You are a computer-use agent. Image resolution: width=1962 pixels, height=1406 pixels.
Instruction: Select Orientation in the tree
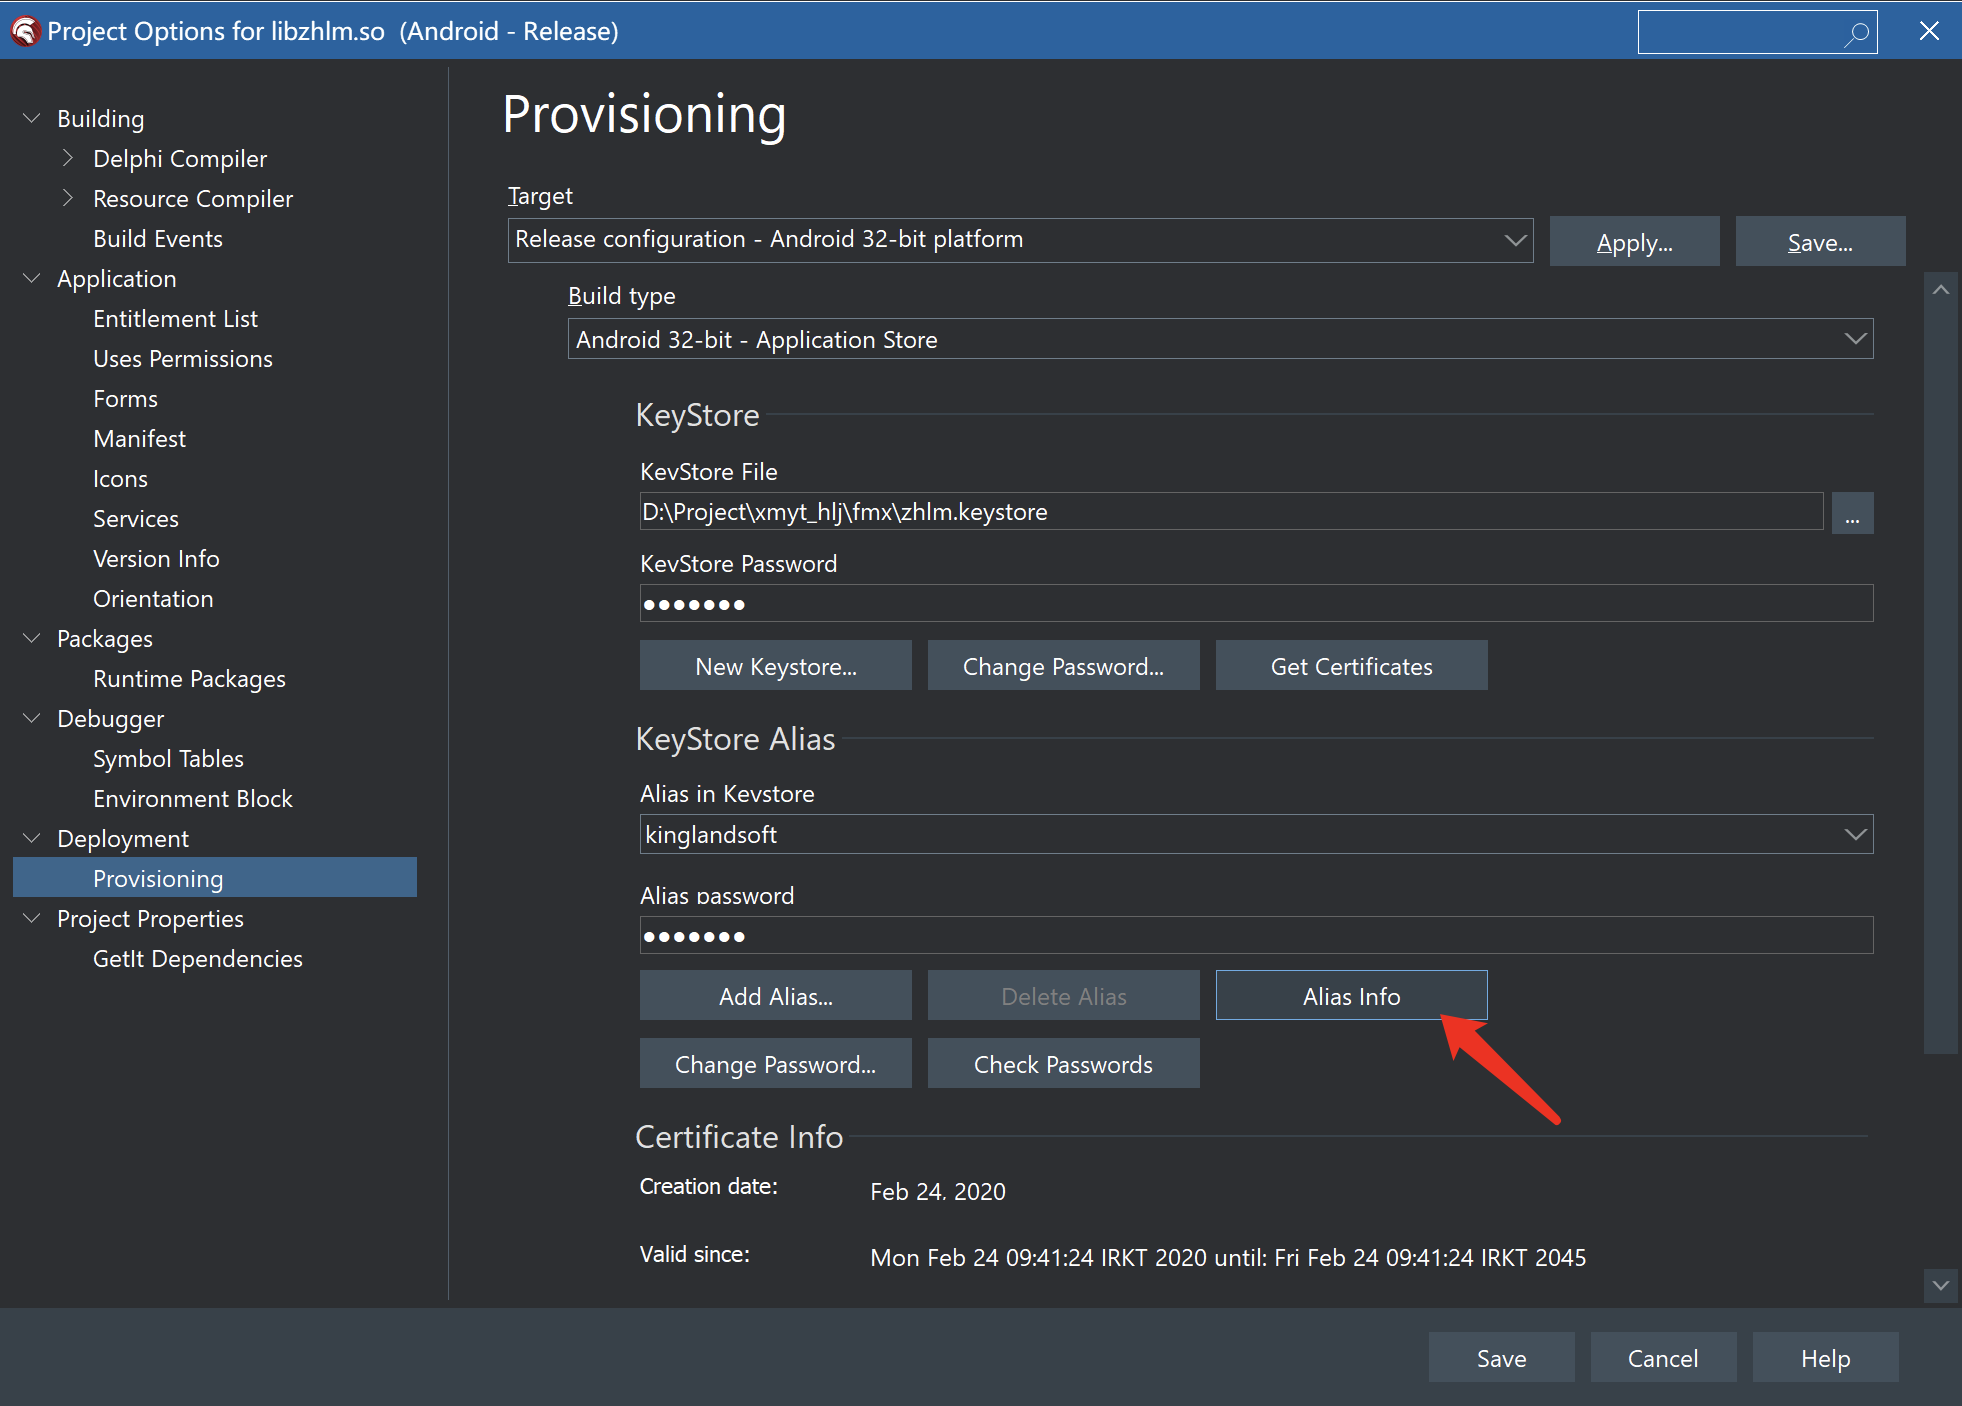(x=153, y=599)
